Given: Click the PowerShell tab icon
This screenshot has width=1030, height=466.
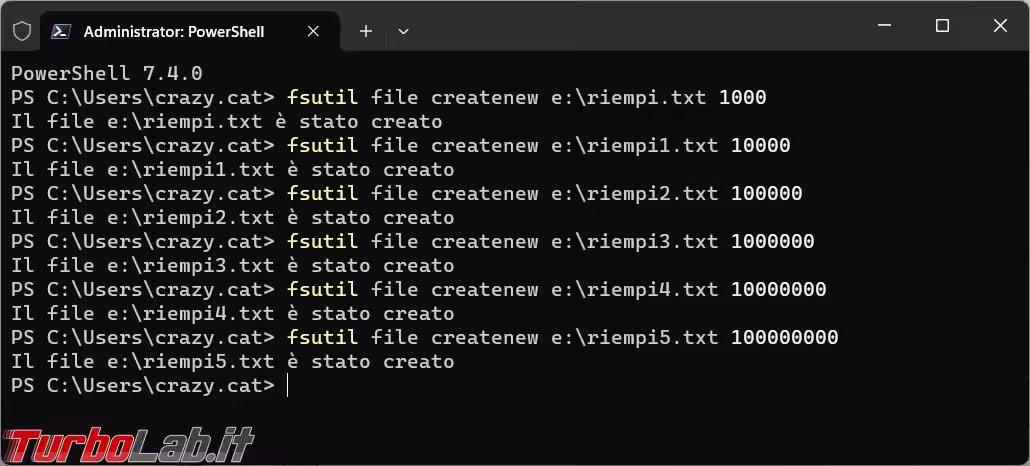Looking at the screenshot, I should click(61, 31).
